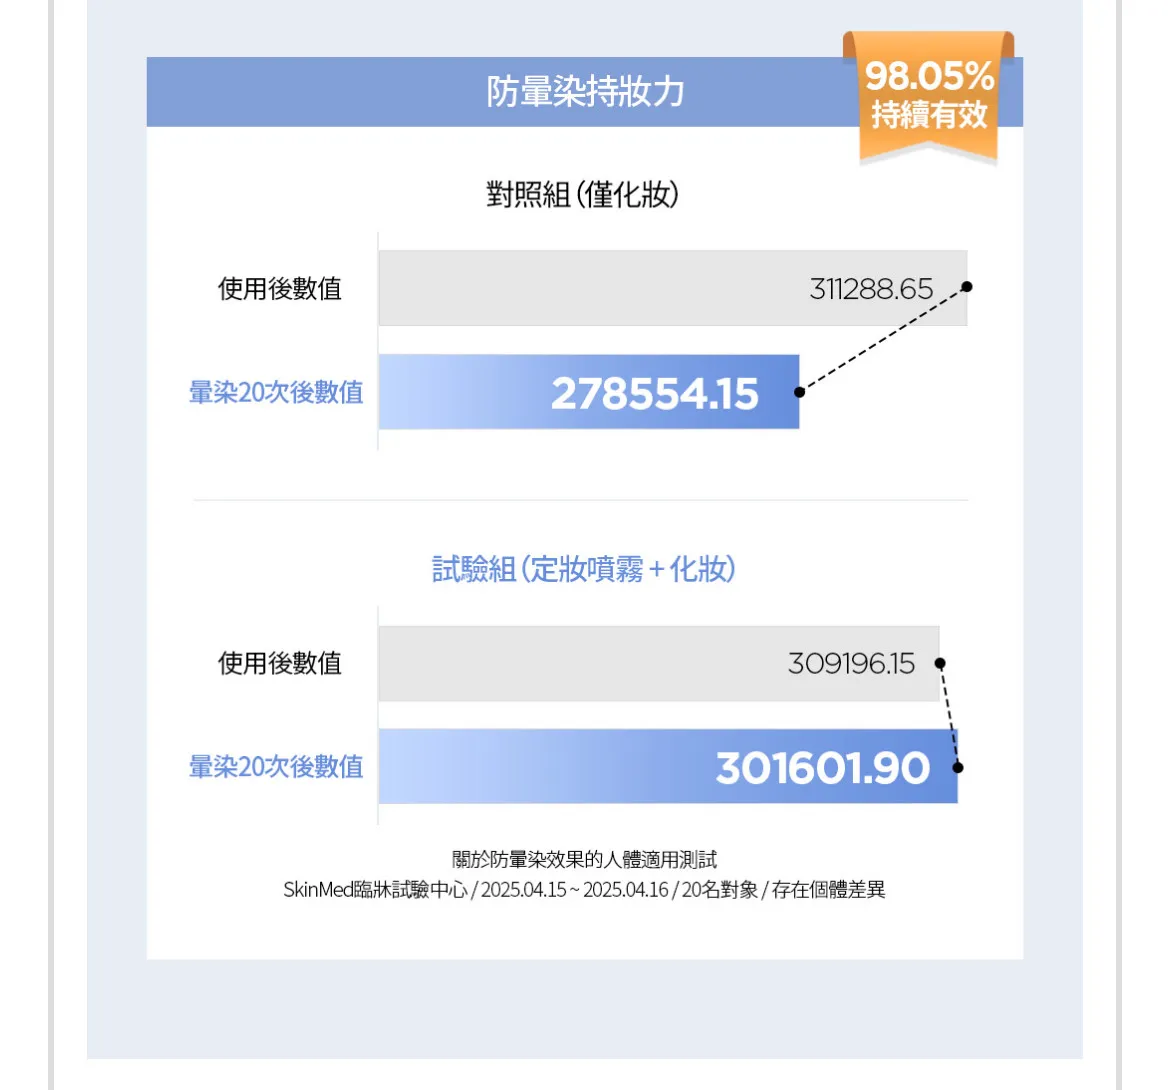
Task: Select the 對照組 (僅化妝) heading
Action: click(583, 194)
